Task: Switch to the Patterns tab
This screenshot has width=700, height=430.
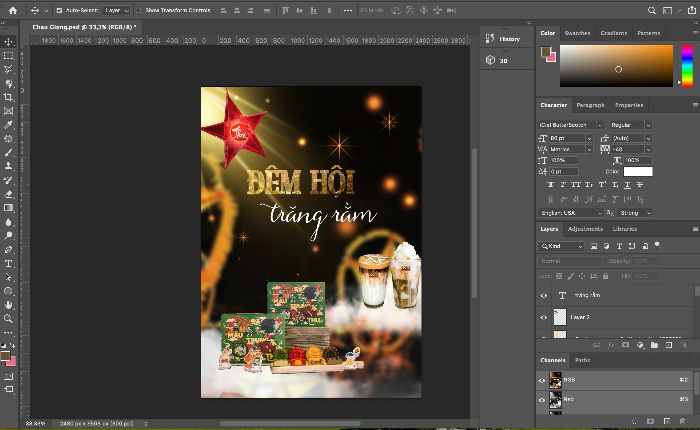Action: pyautogui.click(x=648, y=33)
